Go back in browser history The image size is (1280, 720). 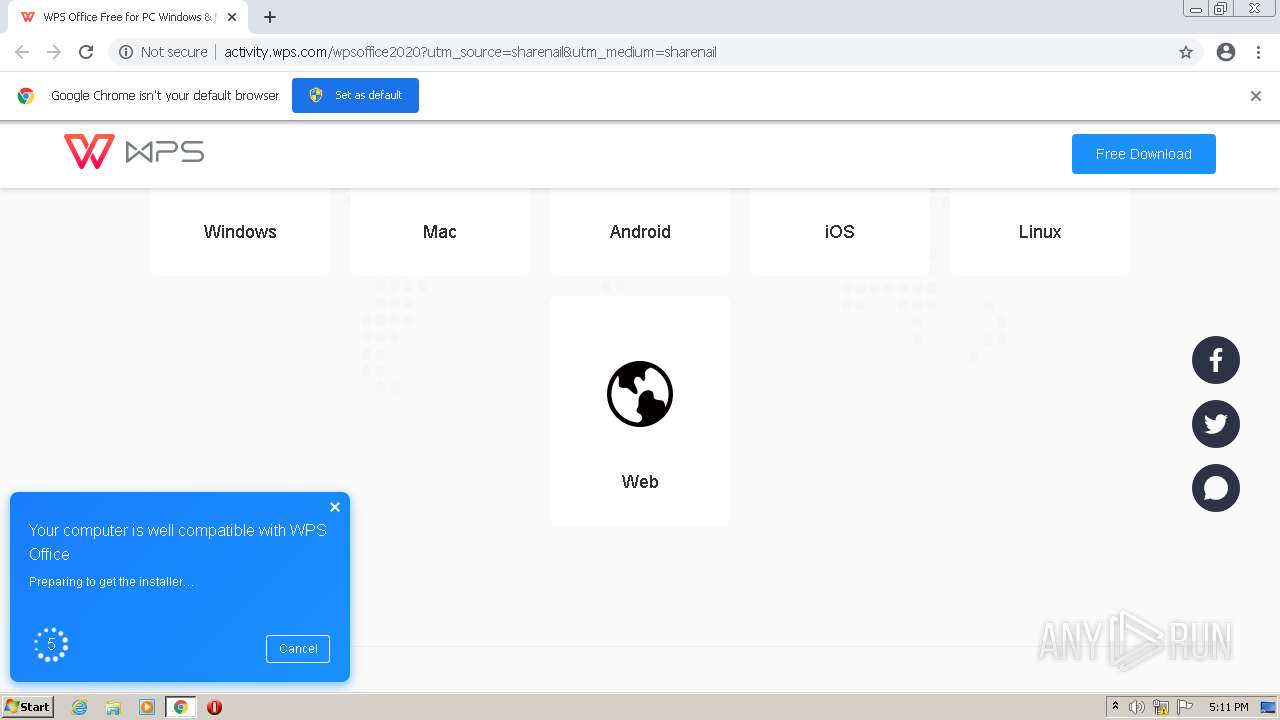pyautogui.click(x=22, y=52)
